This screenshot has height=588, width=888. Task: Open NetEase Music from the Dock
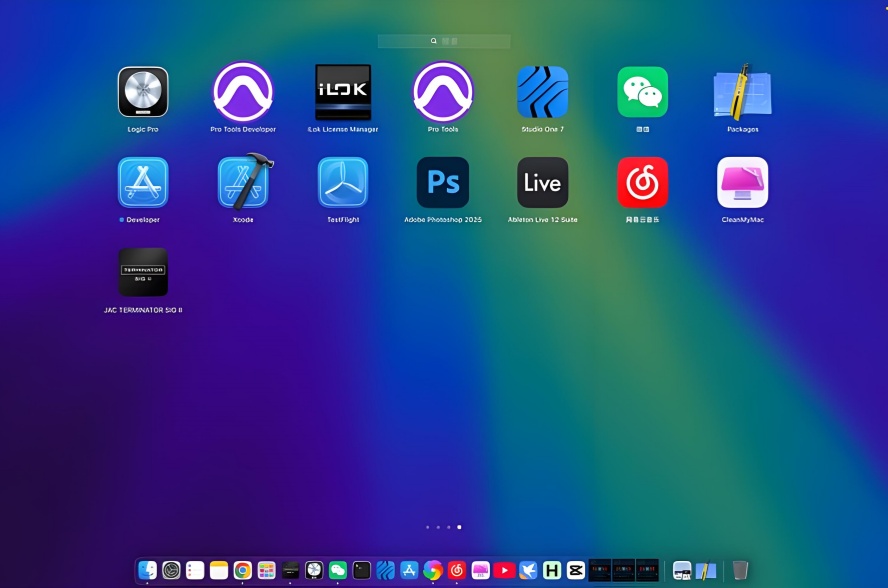tap(456, 570)
